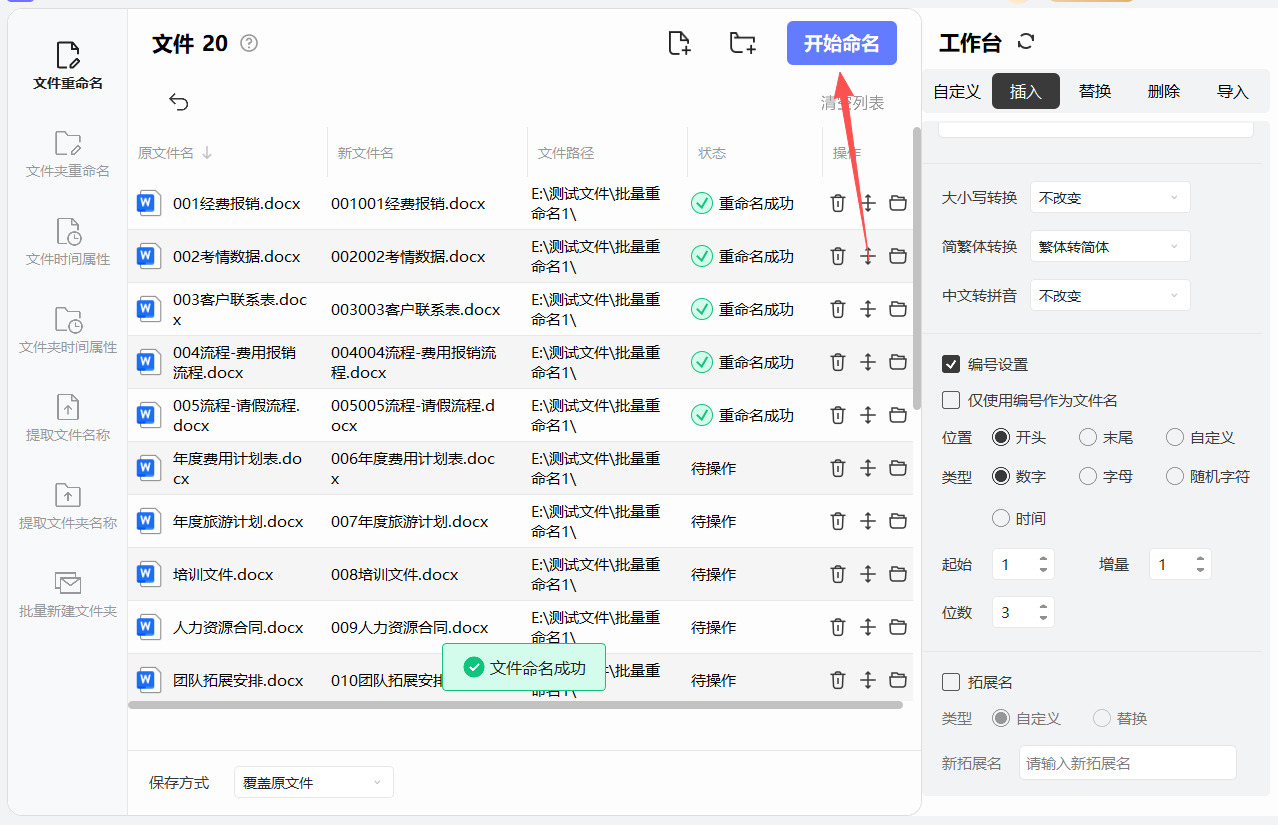Click the add file icon
1278x825 pixels.
(x=679, y=43)
